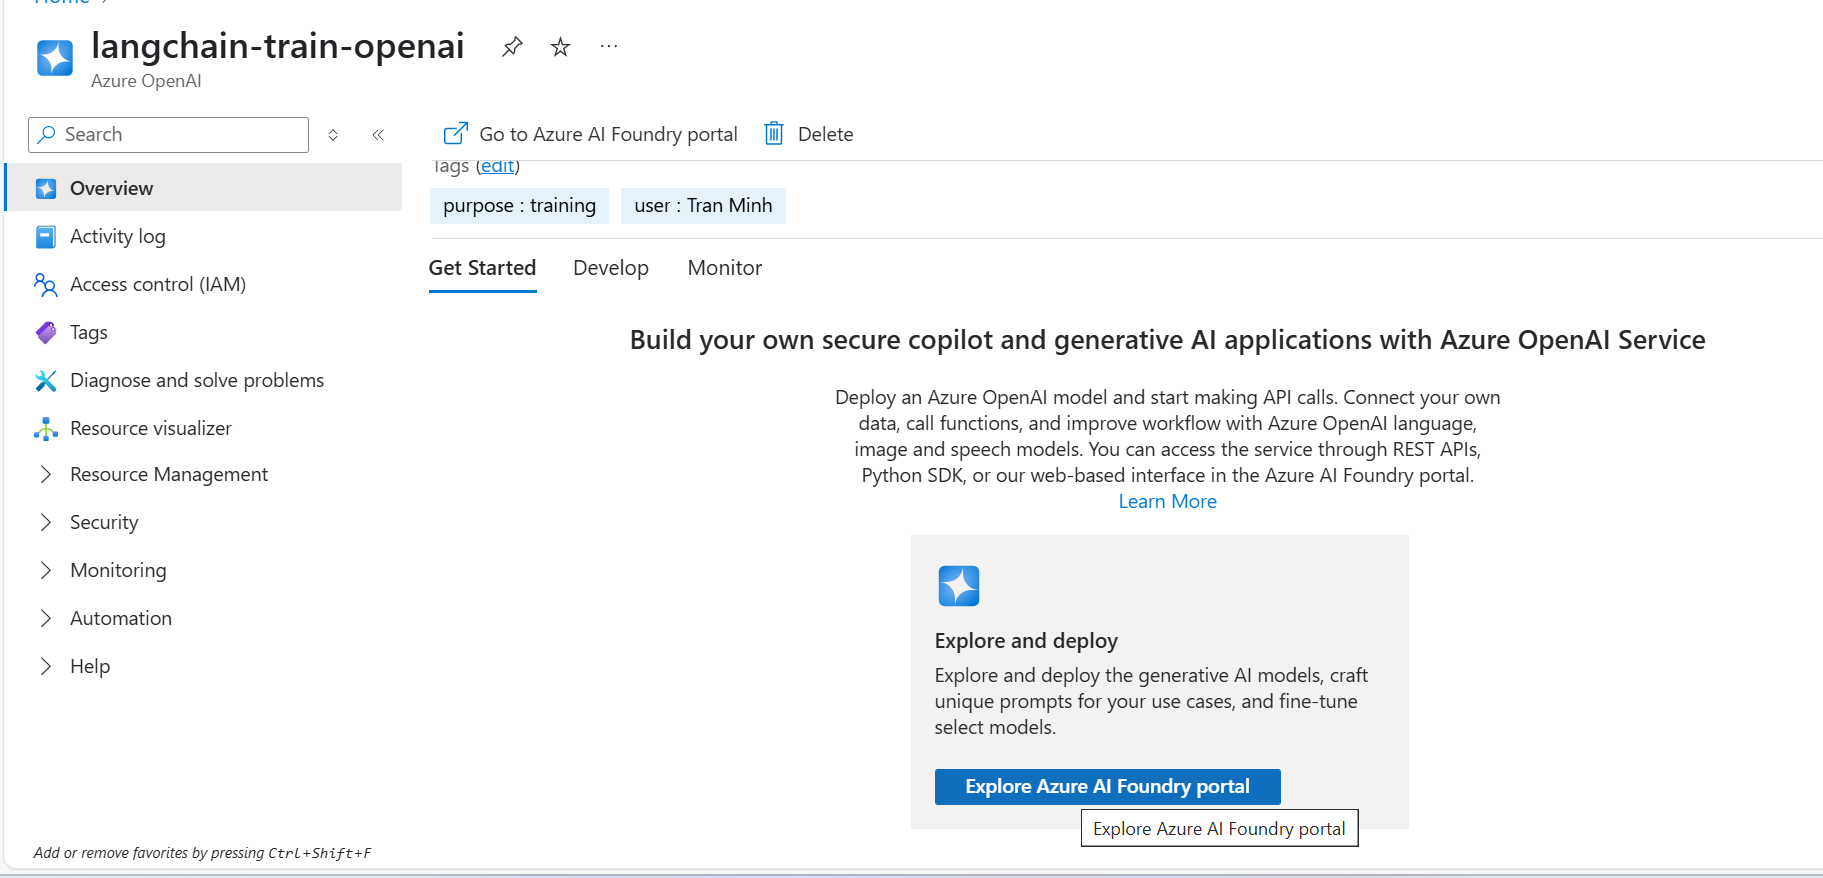Open Activity log from sidebar
The height and width of the screenshot is (878, 1823).
tap(117, 237)
